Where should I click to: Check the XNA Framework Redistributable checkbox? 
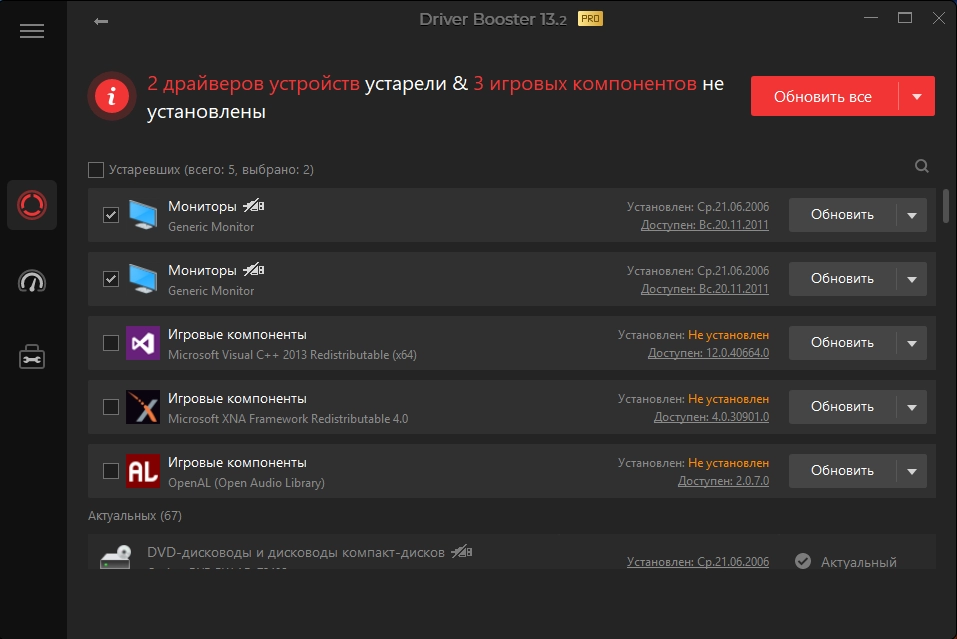(x=110, y=407)
